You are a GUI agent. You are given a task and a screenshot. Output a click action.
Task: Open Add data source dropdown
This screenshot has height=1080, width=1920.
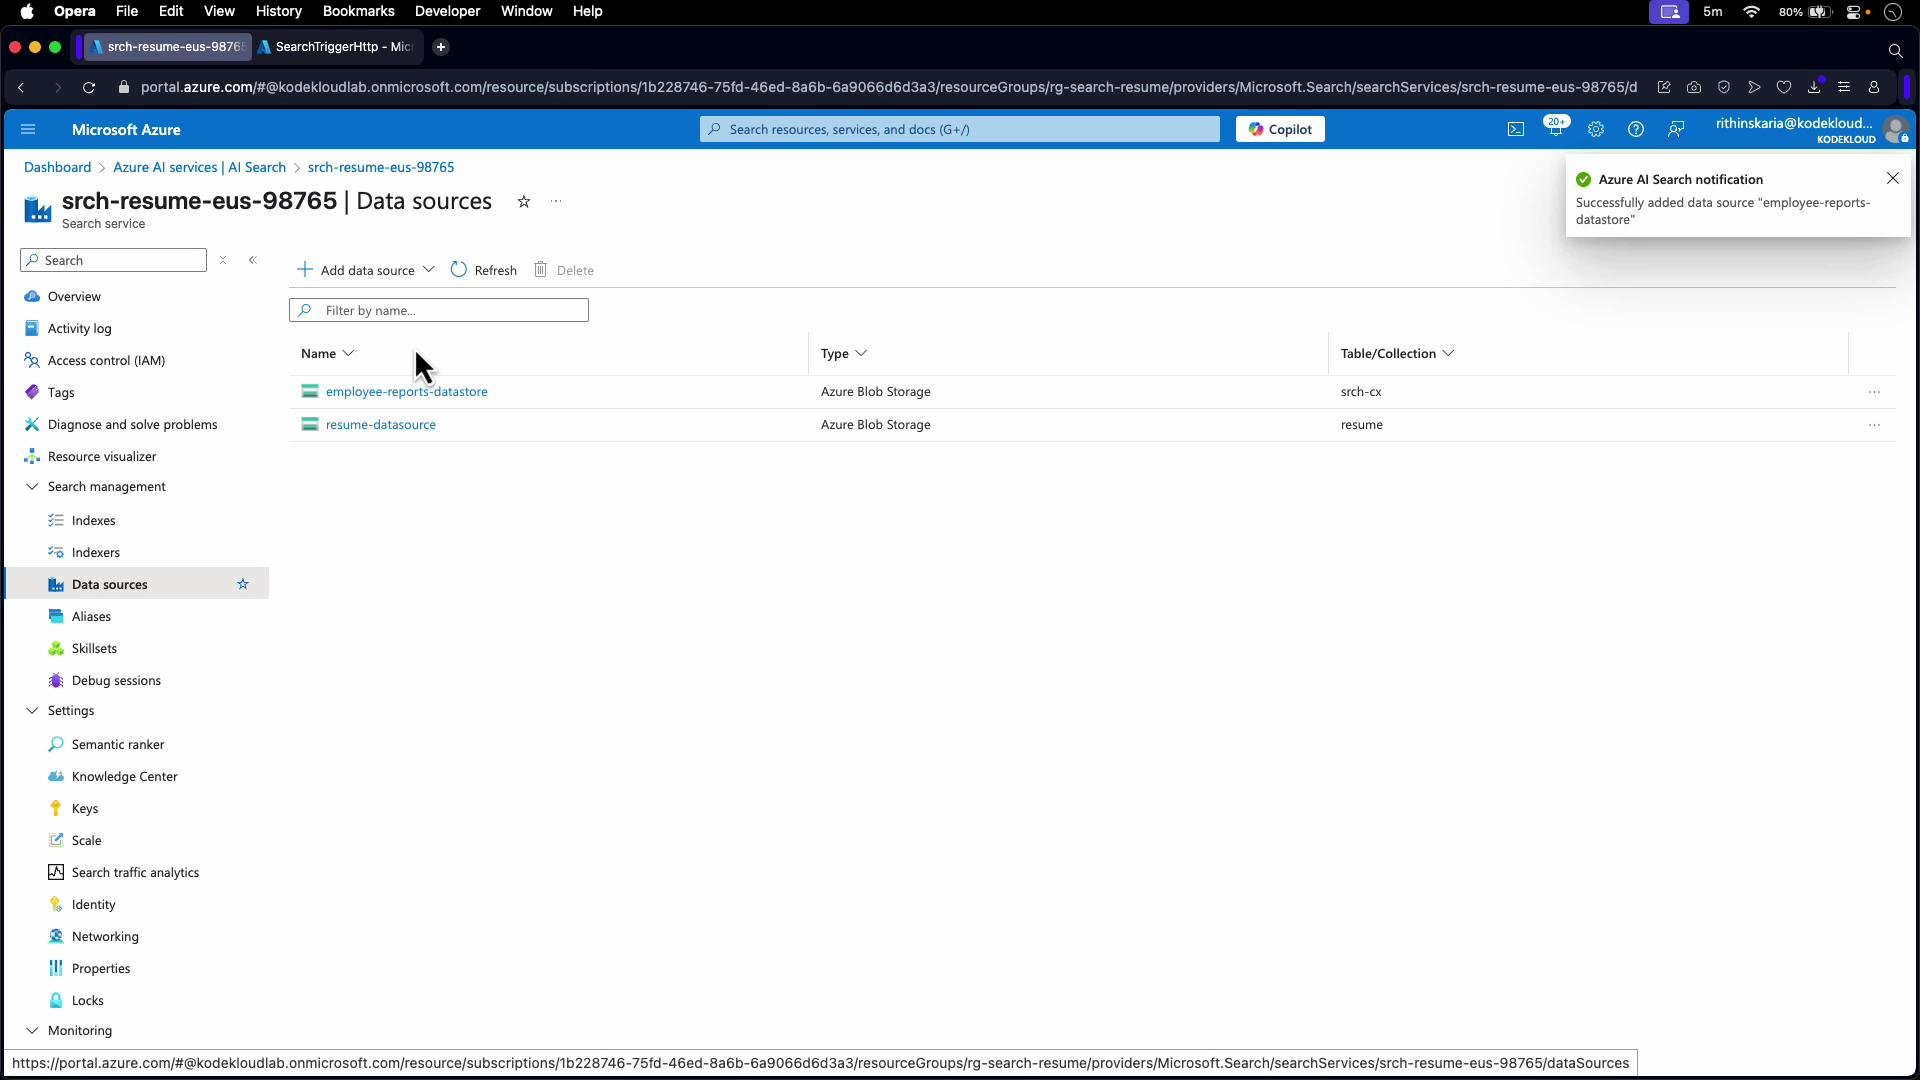click(366, 270)
